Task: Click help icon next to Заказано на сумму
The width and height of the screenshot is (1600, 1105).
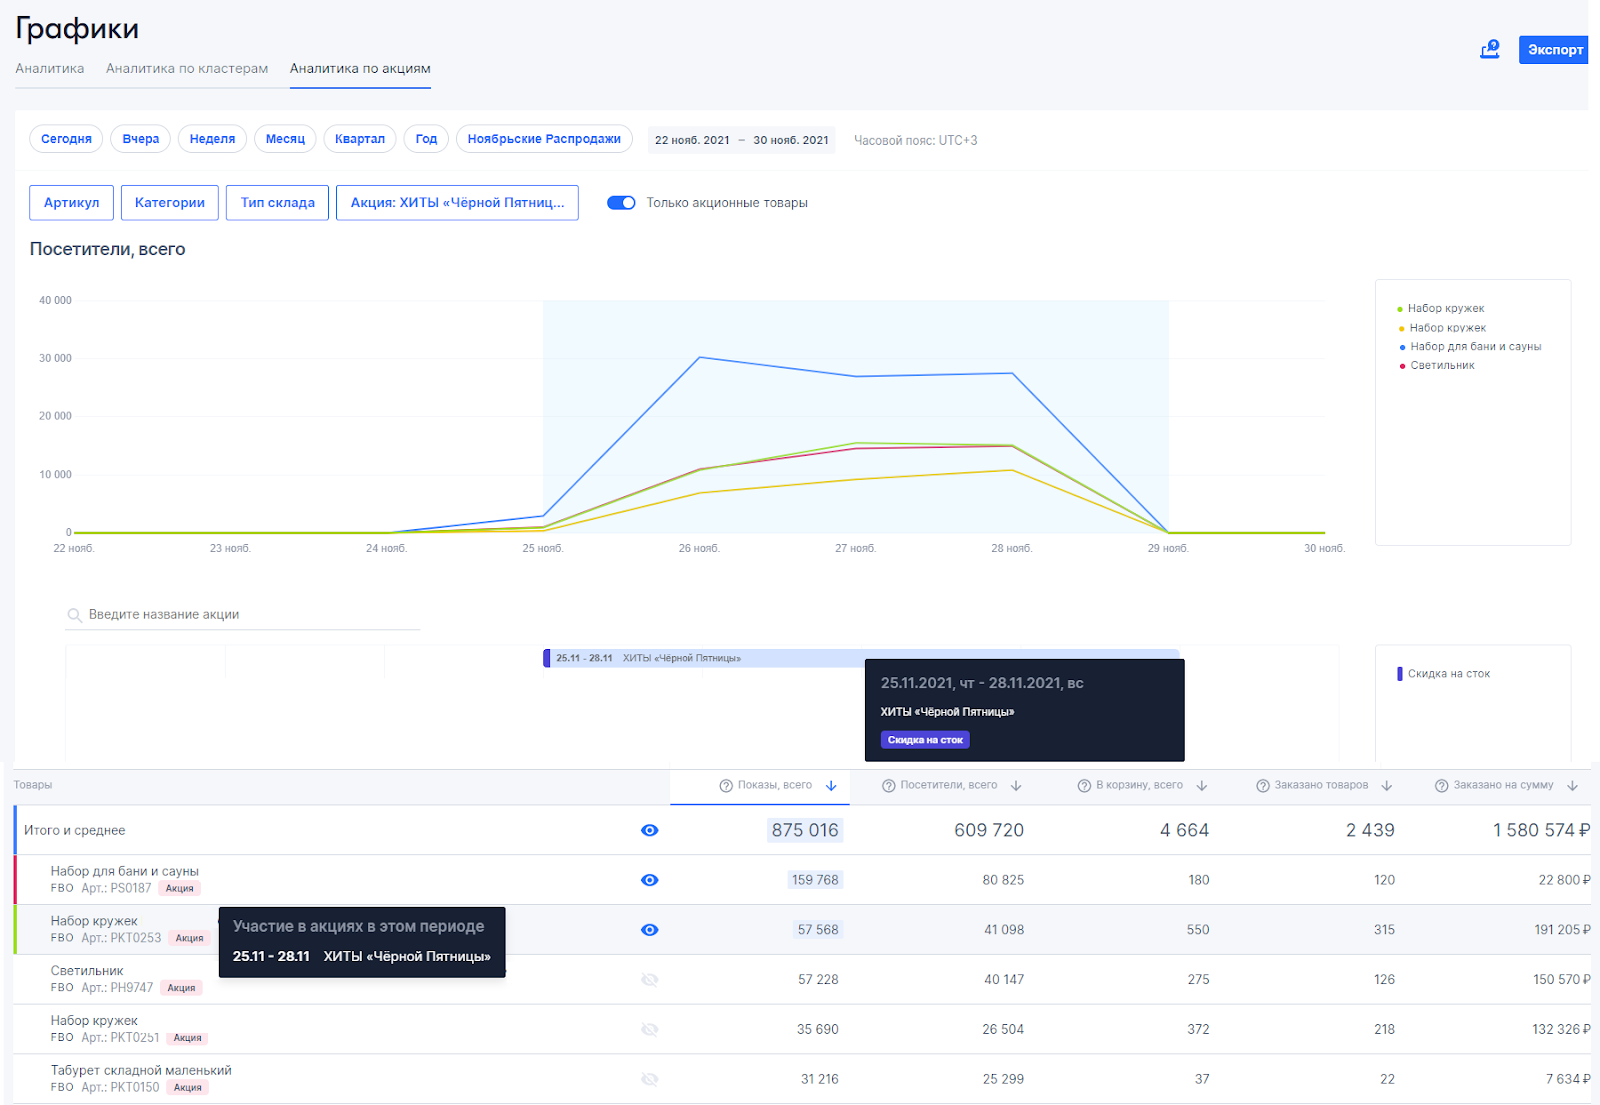Action: coord(1441,786)
